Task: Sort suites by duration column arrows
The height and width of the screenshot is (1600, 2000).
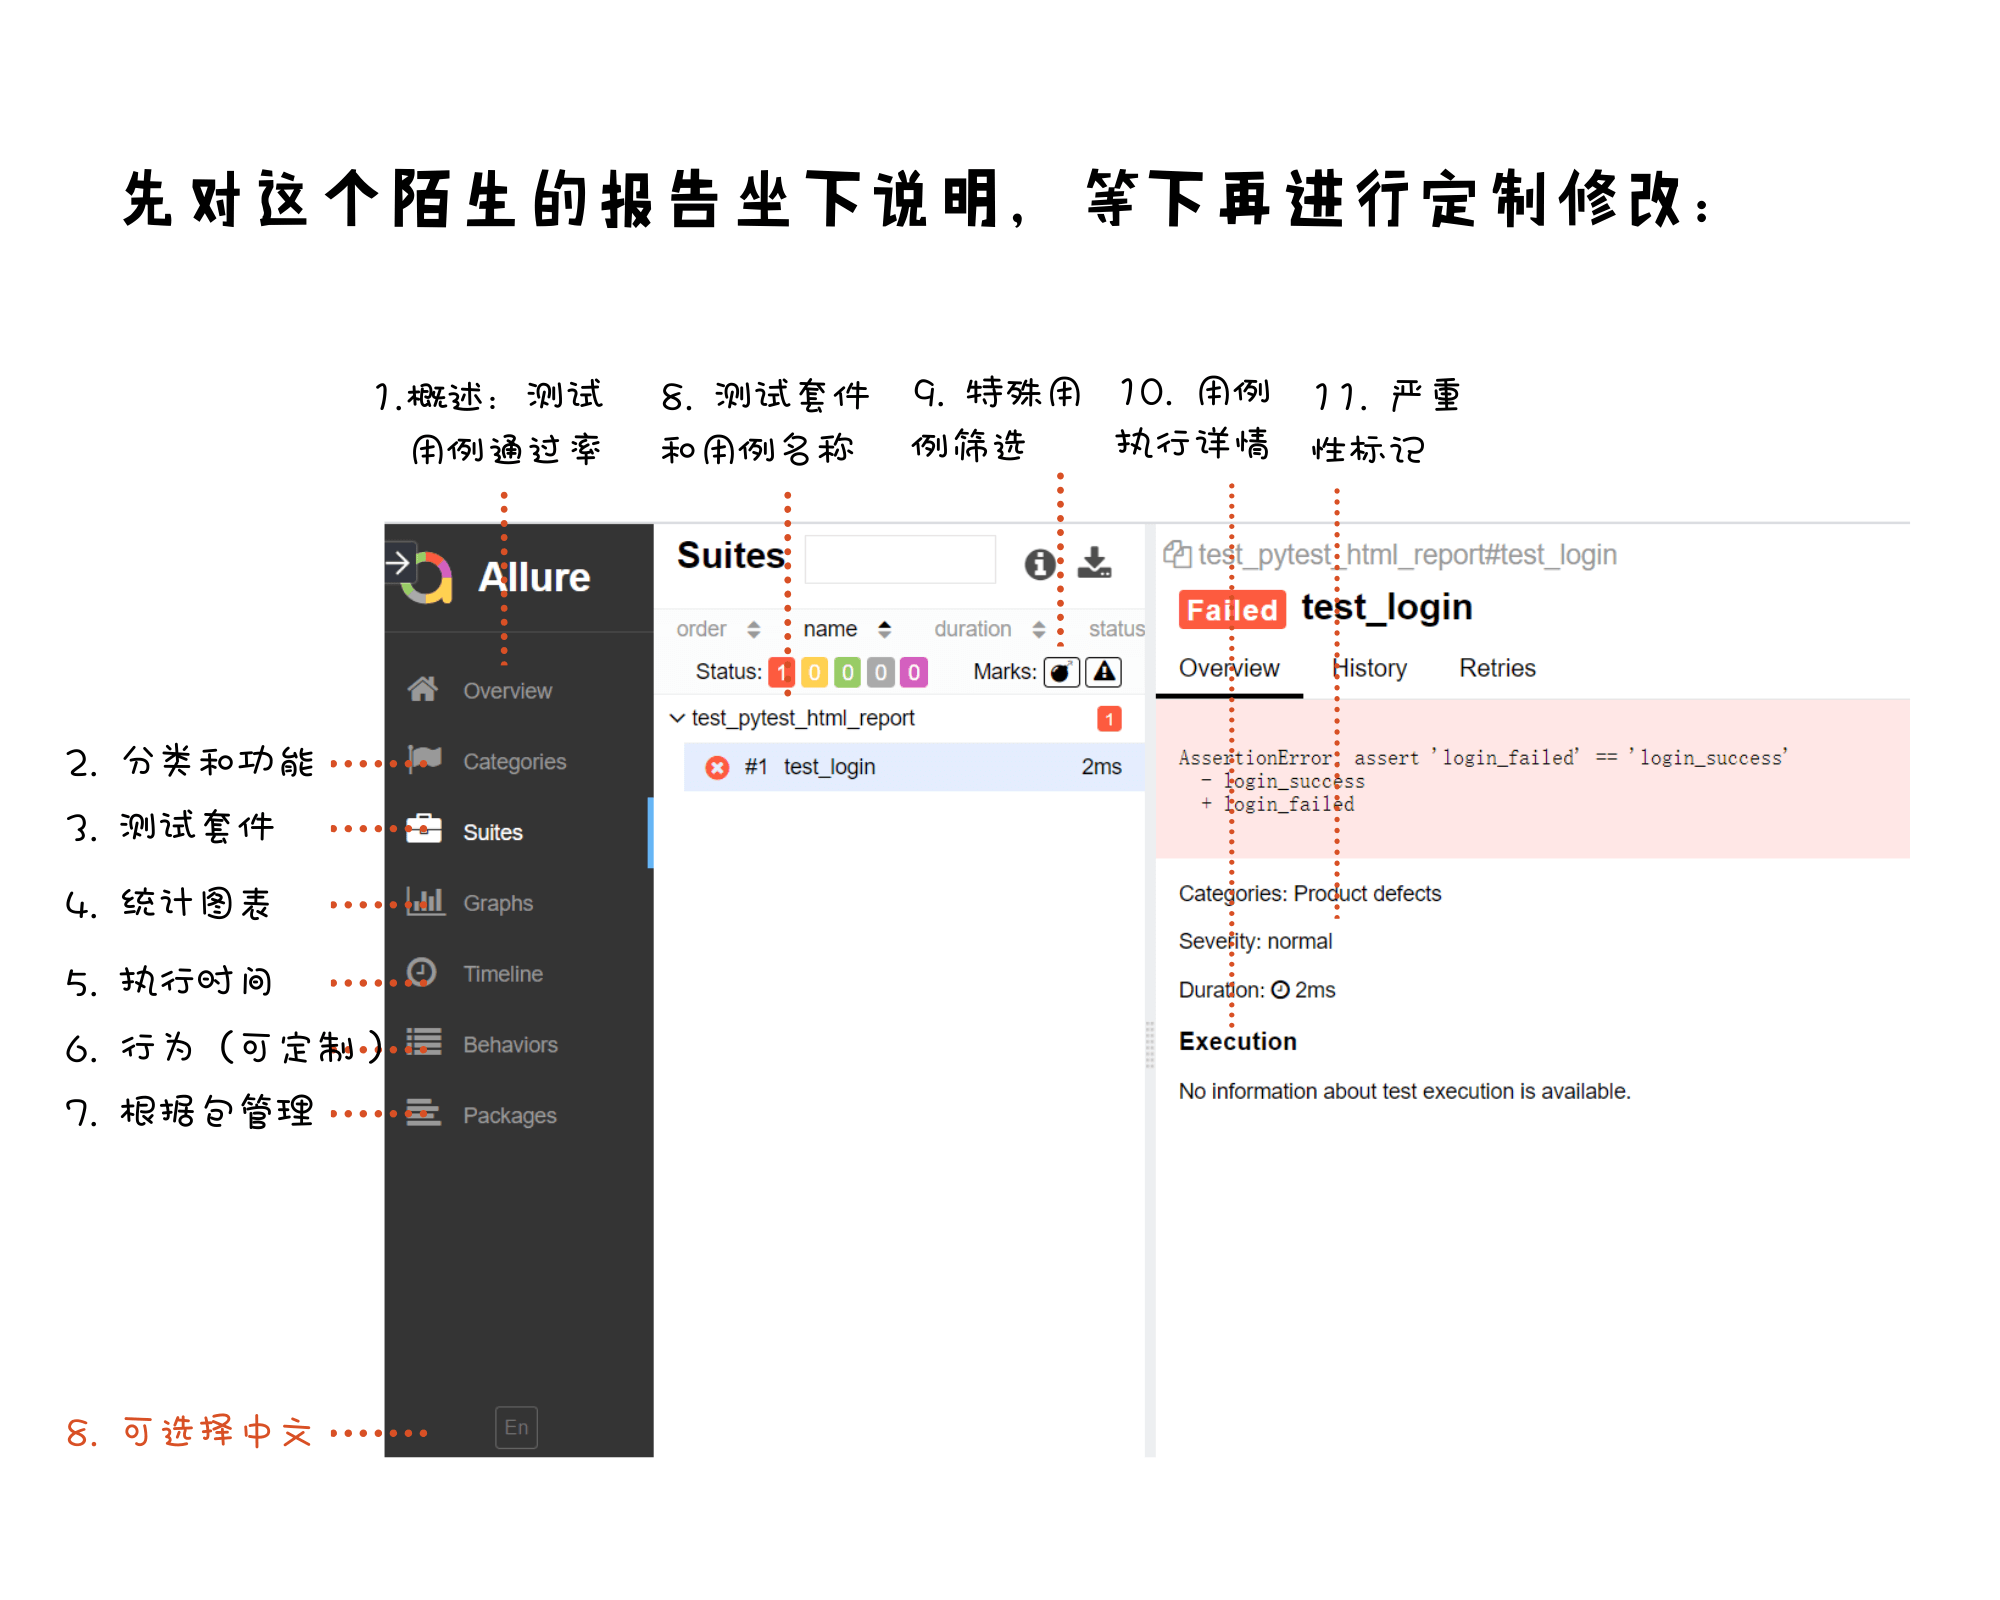Action: click(1039, 629)
